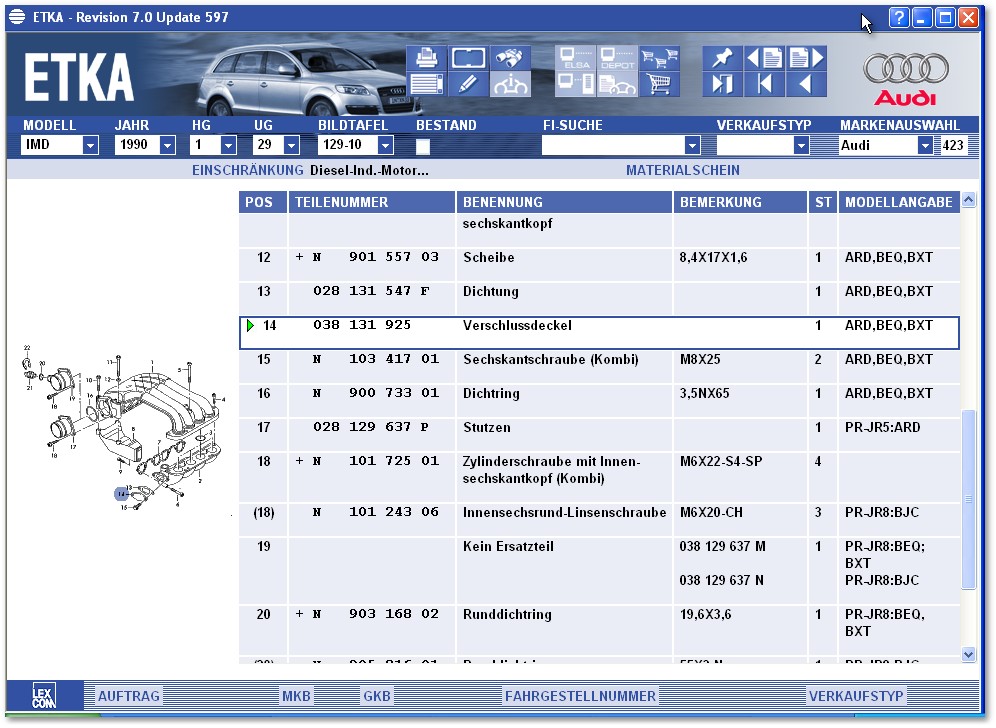Expand the BILDTAFEL dropdown

click(385, 145)
